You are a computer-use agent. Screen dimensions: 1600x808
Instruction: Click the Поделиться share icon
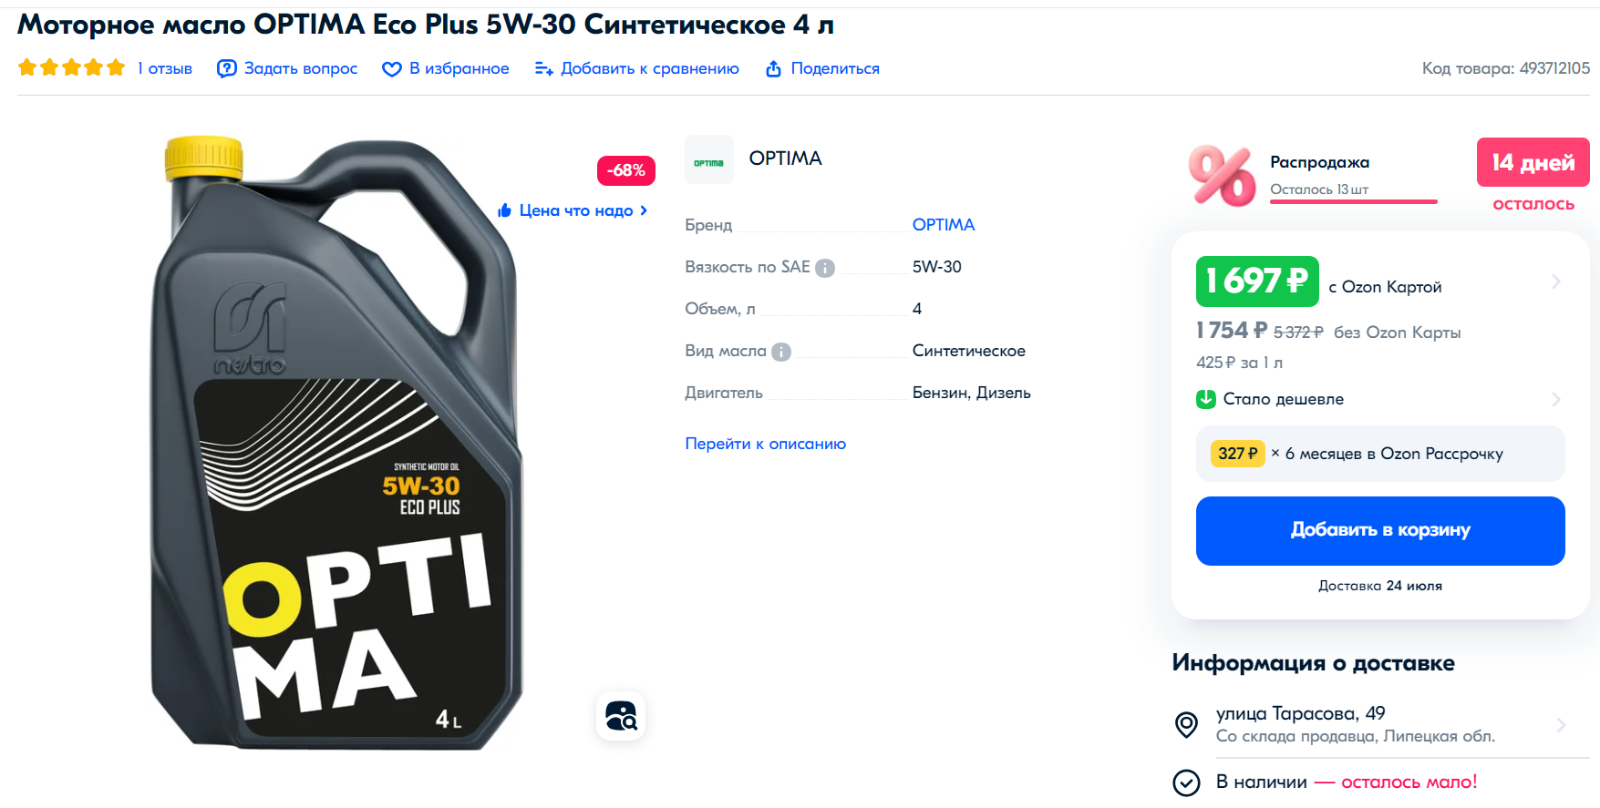(x=773, y=68)
